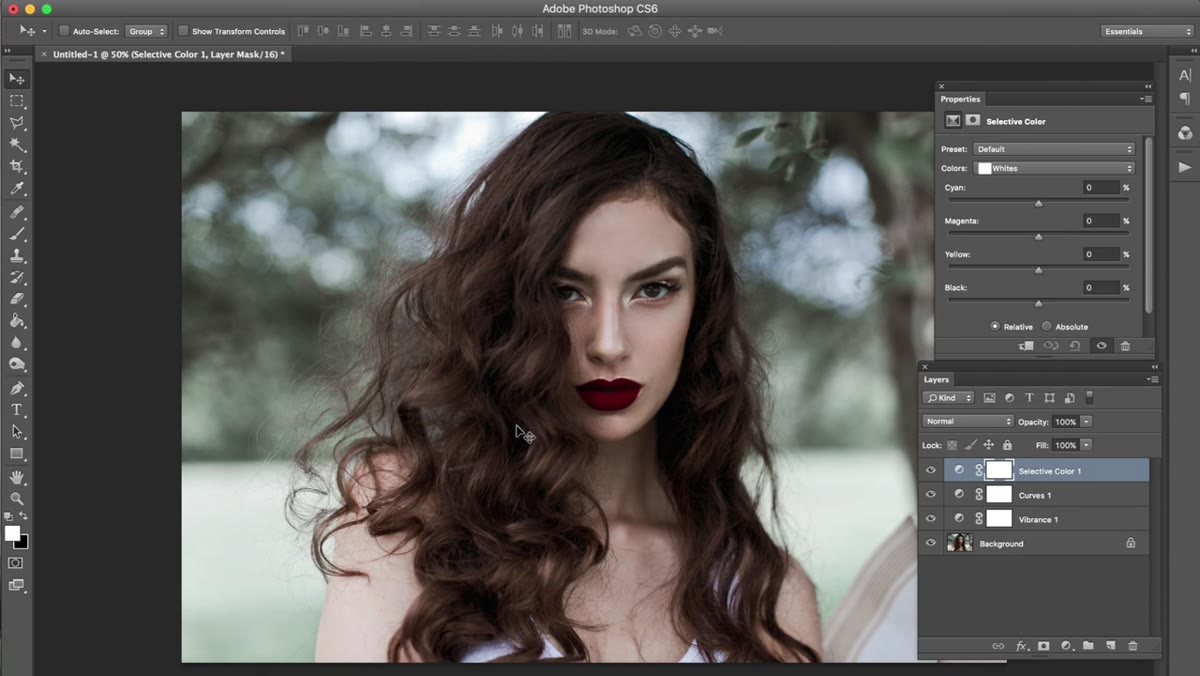Select the Relative radio button
Screen dimensions: 1200x676
point(995,326)
